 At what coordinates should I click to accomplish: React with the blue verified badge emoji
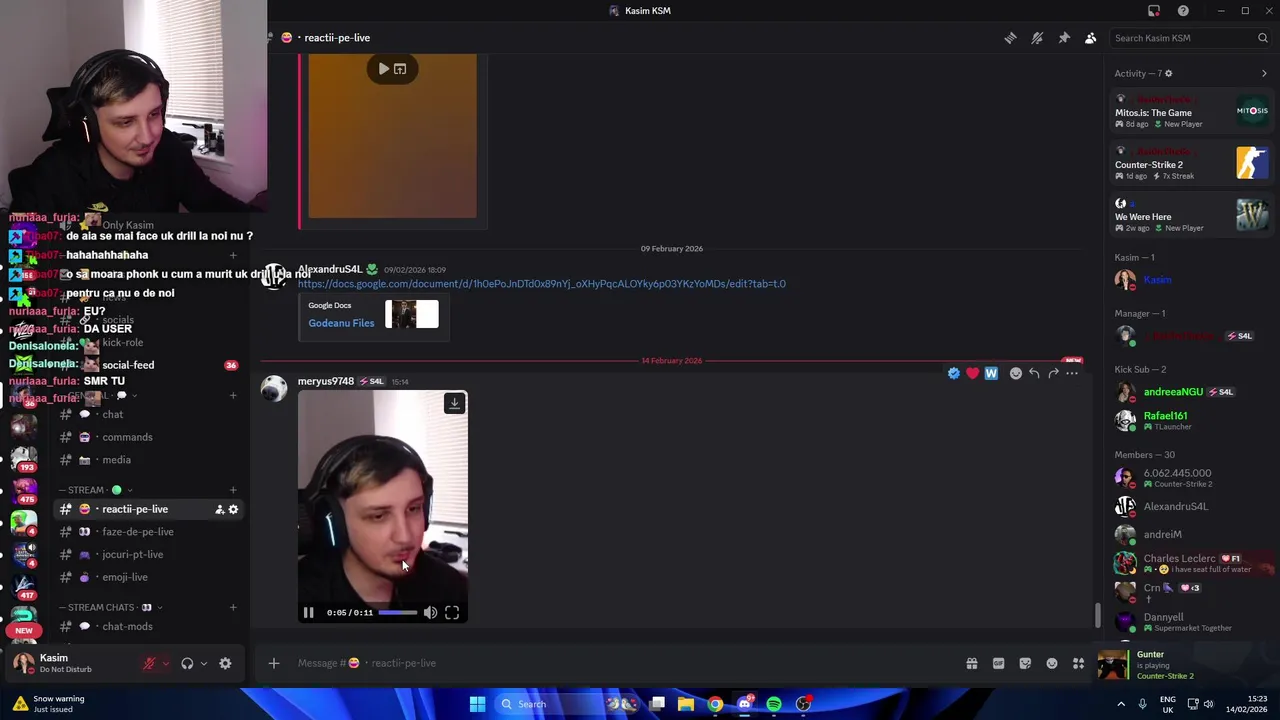tap(954, 373)
